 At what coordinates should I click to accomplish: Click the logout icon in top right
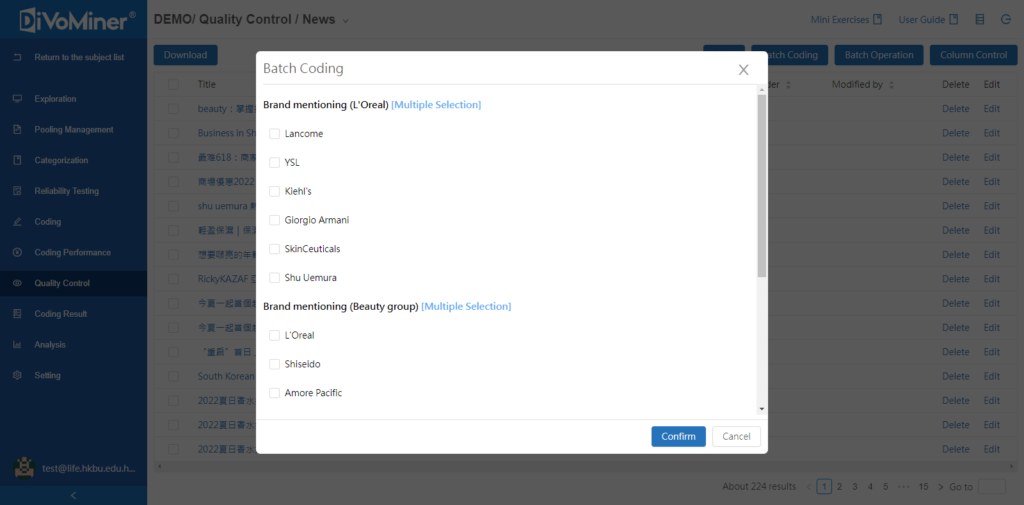click(x=1006, y=20)
